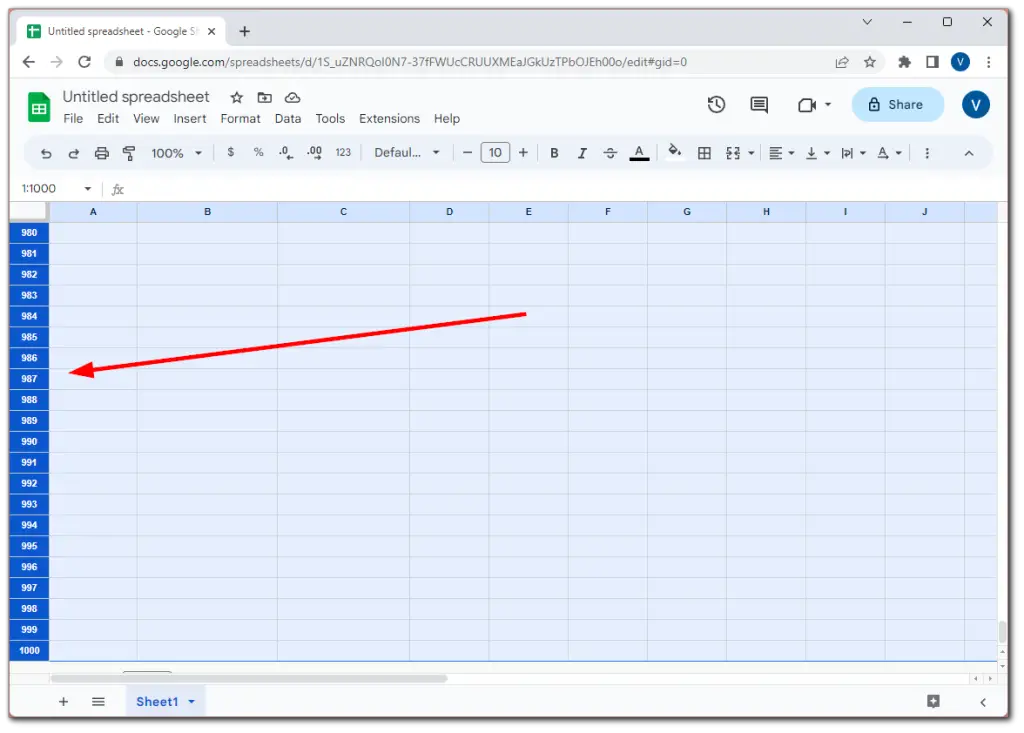1024x733 pixels.
Task: Select the Sheet1 tab
Action: [158, 701]
